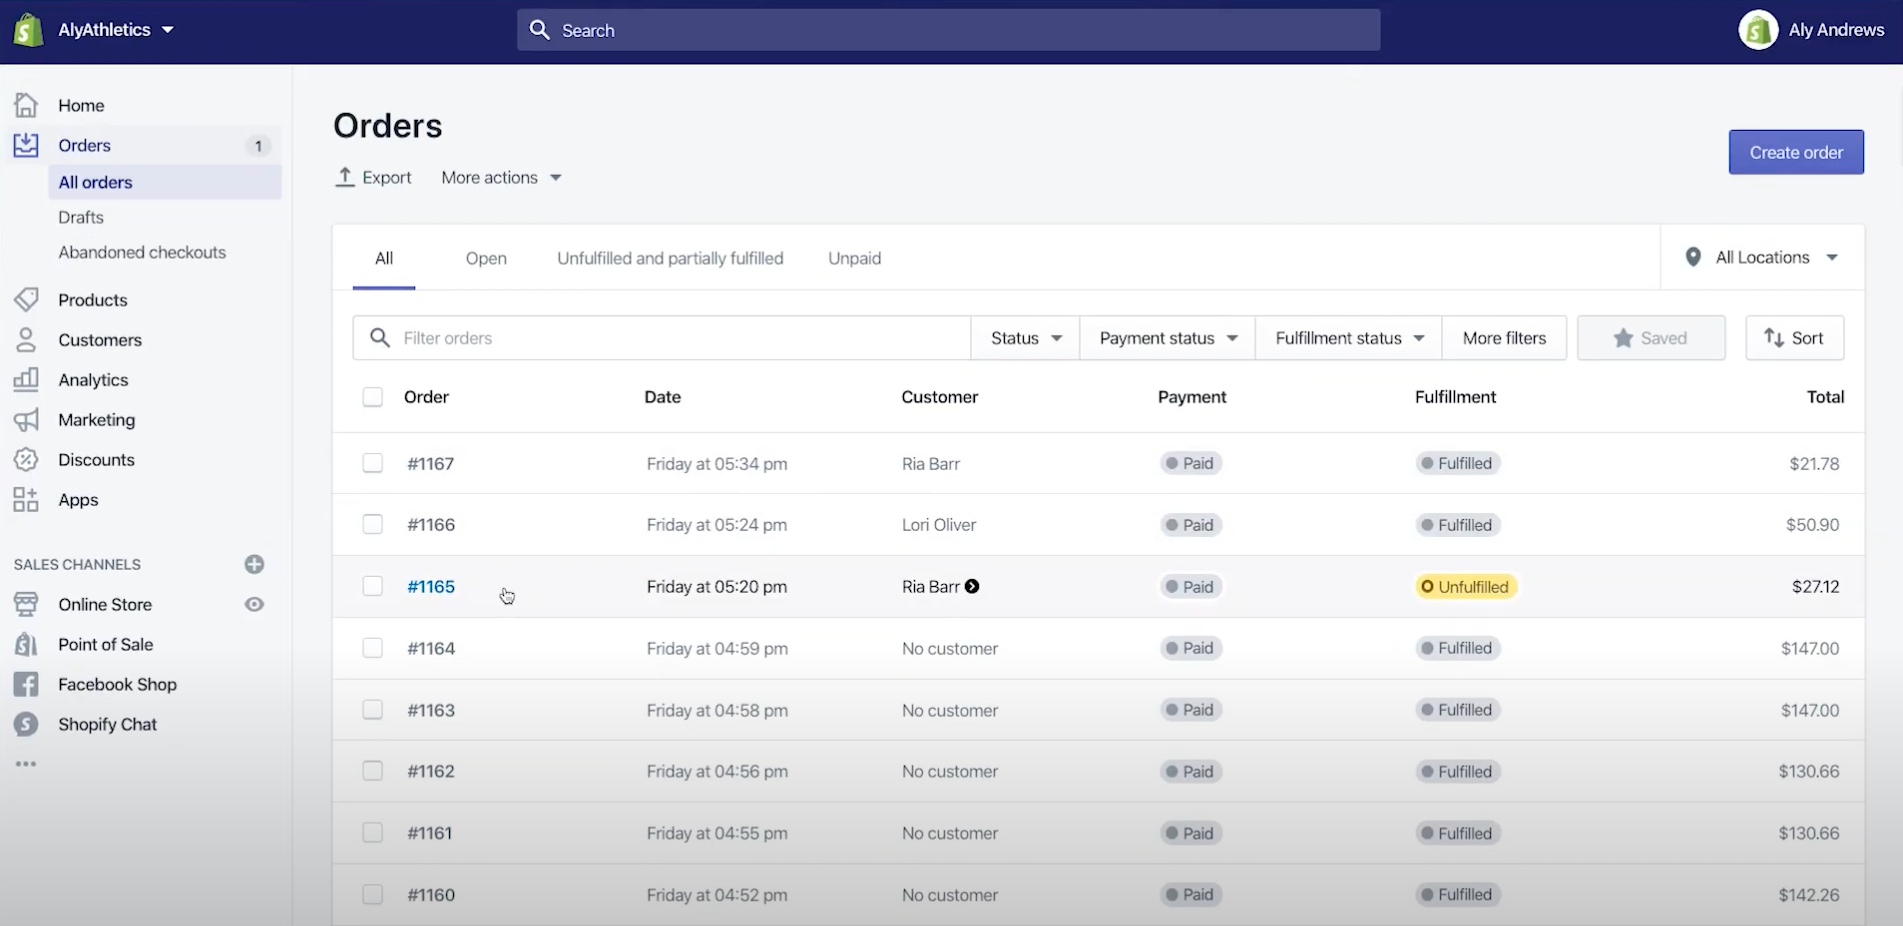
Task: Click the Filter orders input field
Action: pos(662,338)
